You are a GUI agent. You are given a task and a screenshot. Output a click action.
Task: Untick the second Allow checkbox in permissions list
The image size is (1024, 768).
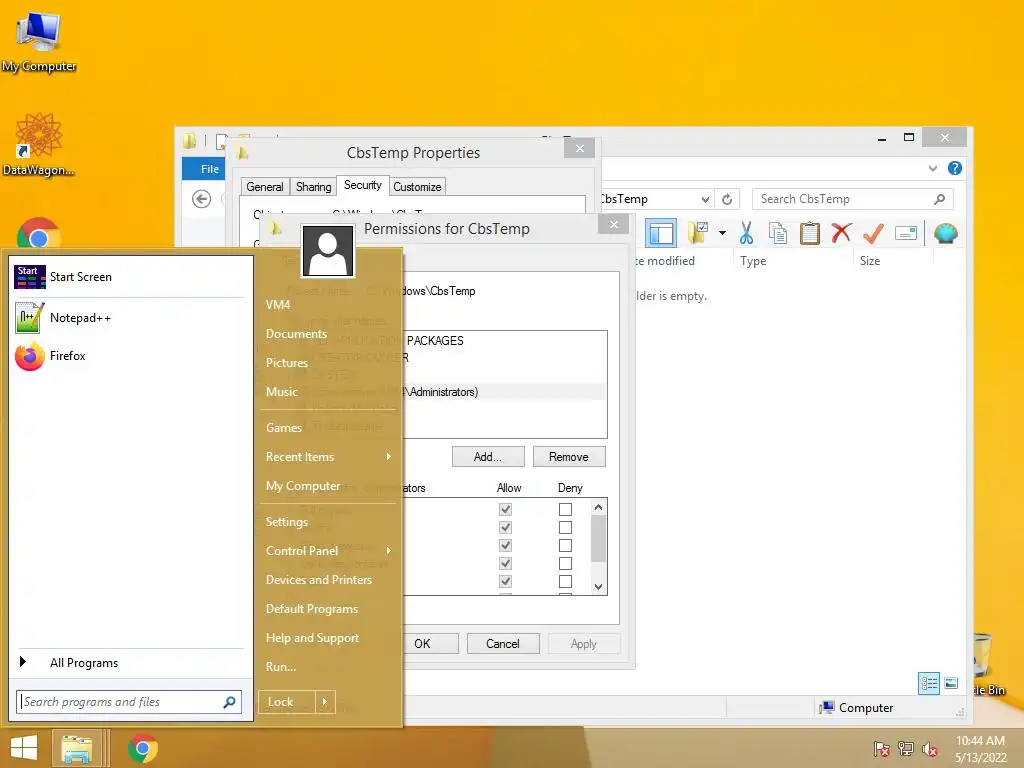click(505, 527)
